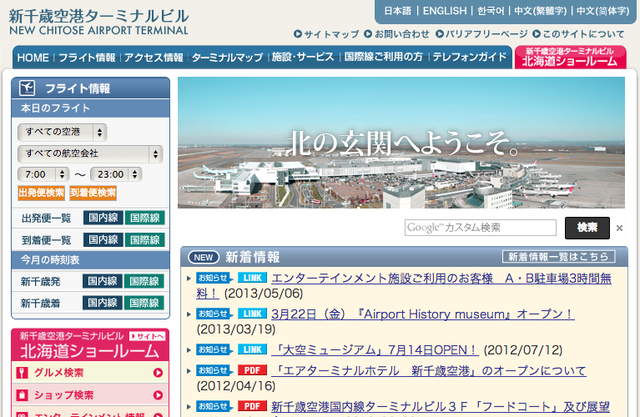Click the 到着便検索 orange button

pos(93,193)
